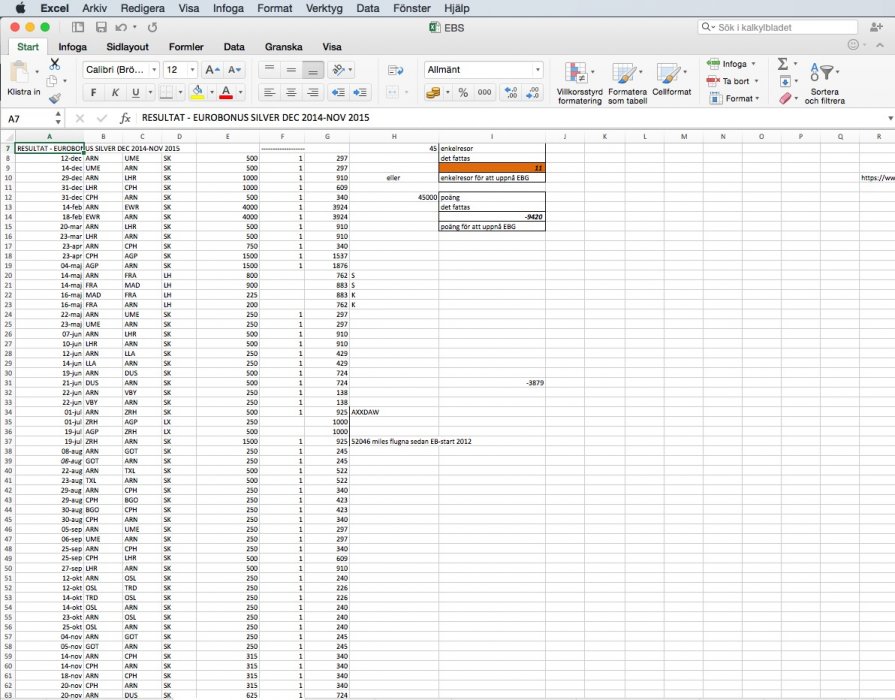The width and height of the screenshot is (895, 700).
Task: Toggle bold formatting with the F button
Action: click(93, 93)
